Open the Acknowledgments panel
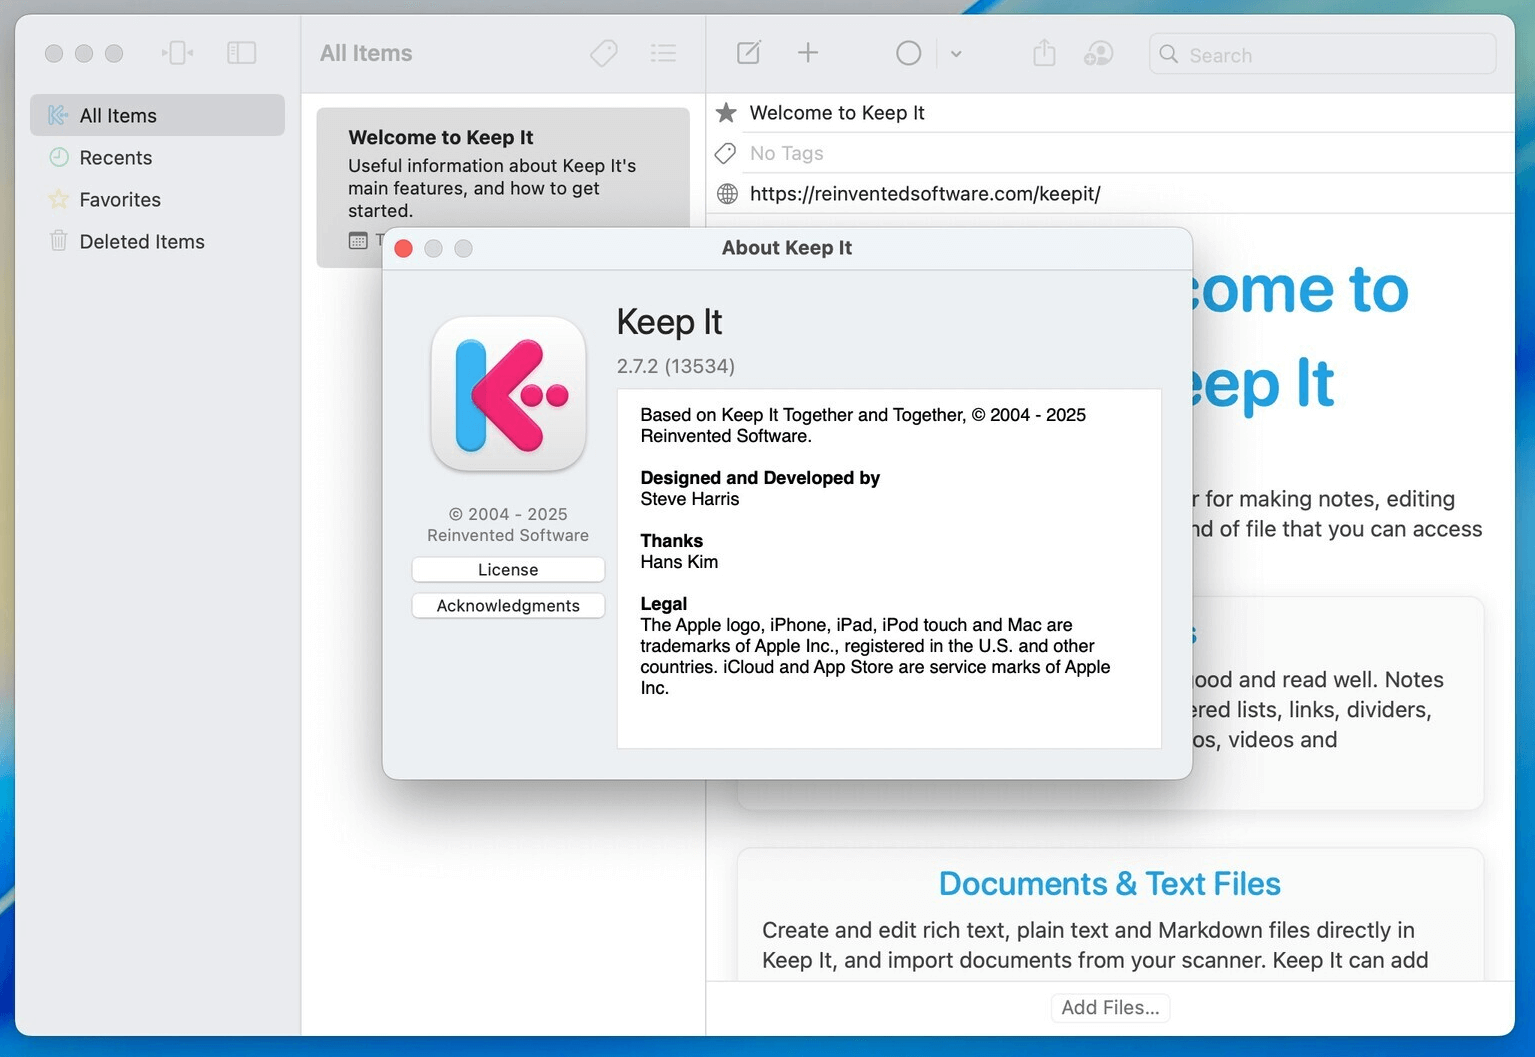 click(x=507, y=605)
